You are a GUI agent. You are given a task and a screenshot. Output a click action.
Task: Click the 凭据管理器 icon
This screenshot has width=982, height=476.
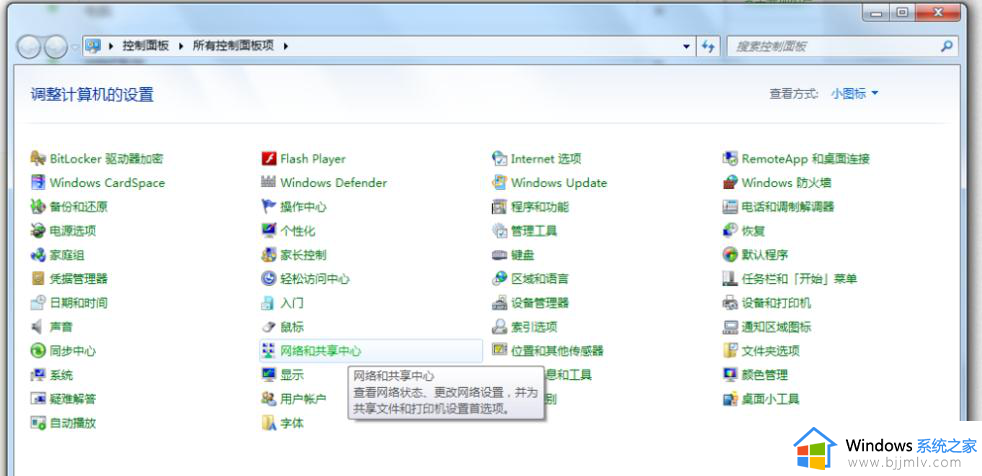pos(39,279)
